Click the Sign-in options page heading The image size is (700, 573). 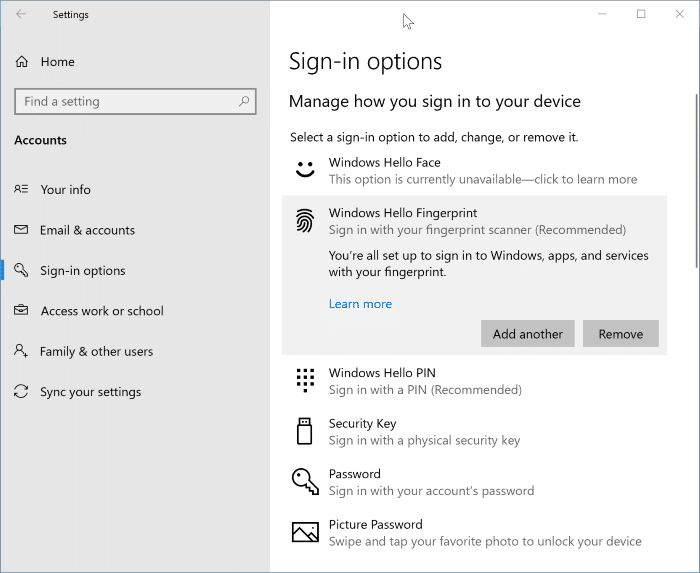tap(365, 61)
